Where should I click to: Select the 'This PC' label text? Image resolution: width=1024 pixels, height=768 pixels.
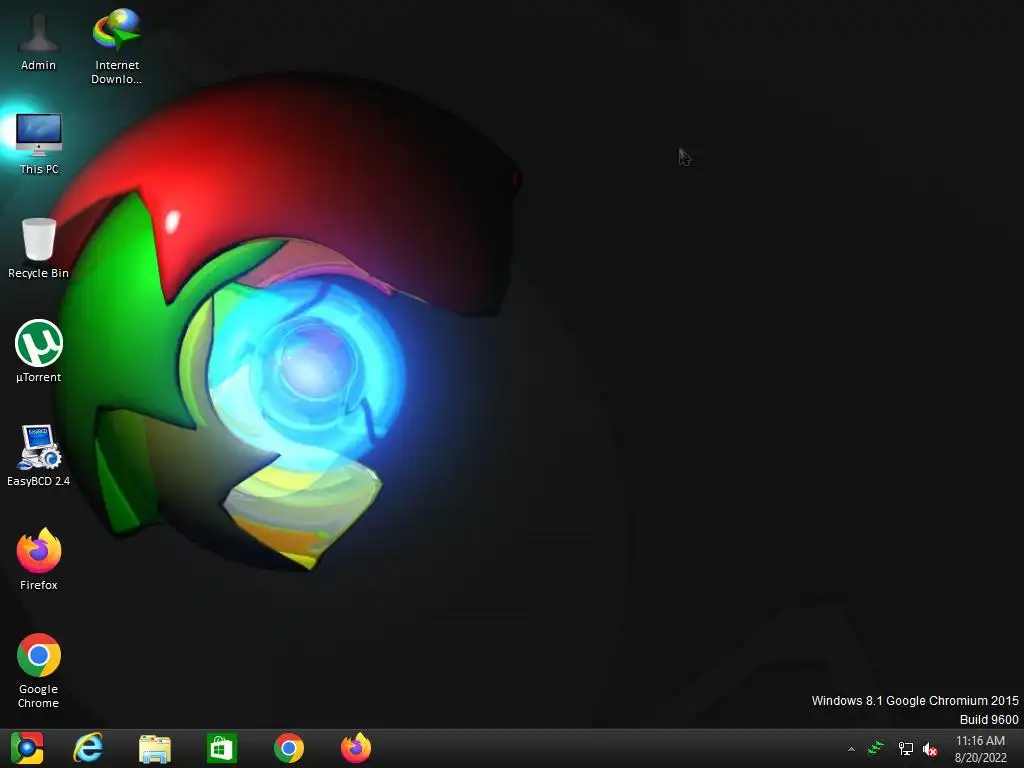coord(39,169)
